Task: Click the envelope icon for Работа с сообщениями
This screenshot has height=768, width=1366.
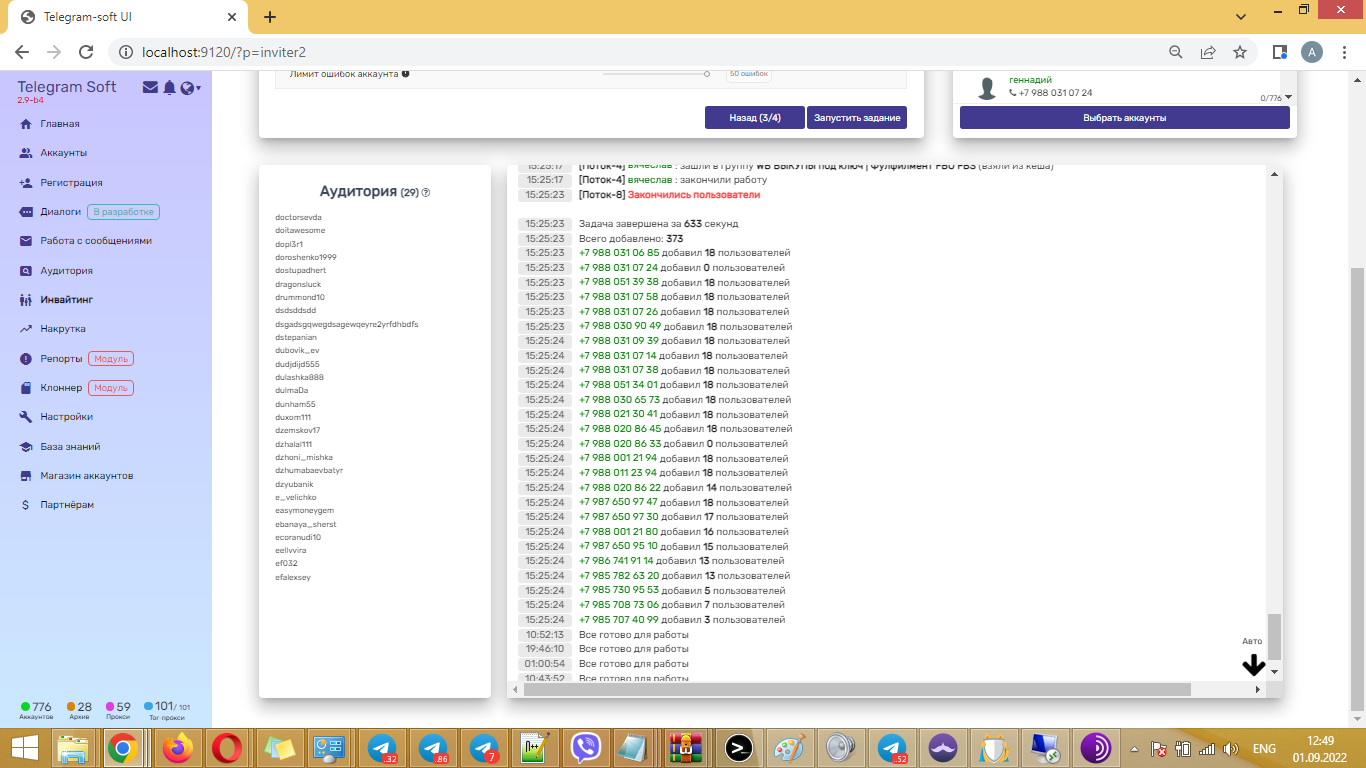Action: pyautogui.click(x=26, y=241)
